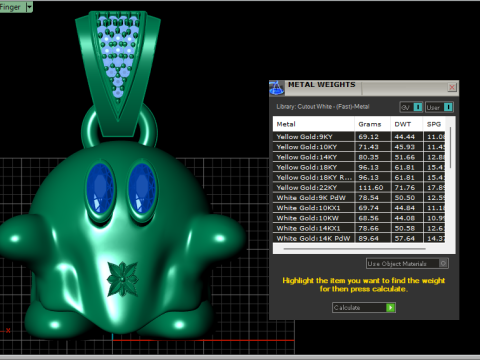Select the left blue gemstone eye
The height and width of the screenshot is (360, 480).
pos(100,189)
